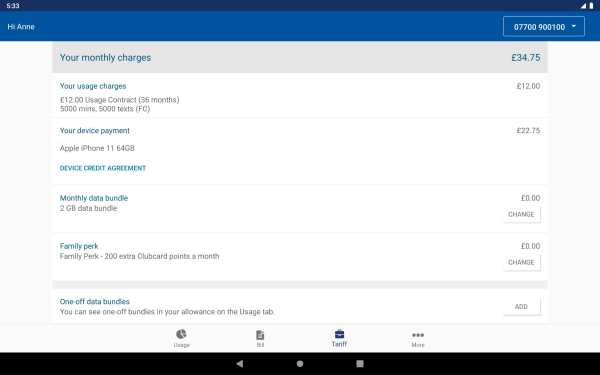Select the 'Your device payment' title
This screenshot has height=375, width=600.
click(95, 131)
